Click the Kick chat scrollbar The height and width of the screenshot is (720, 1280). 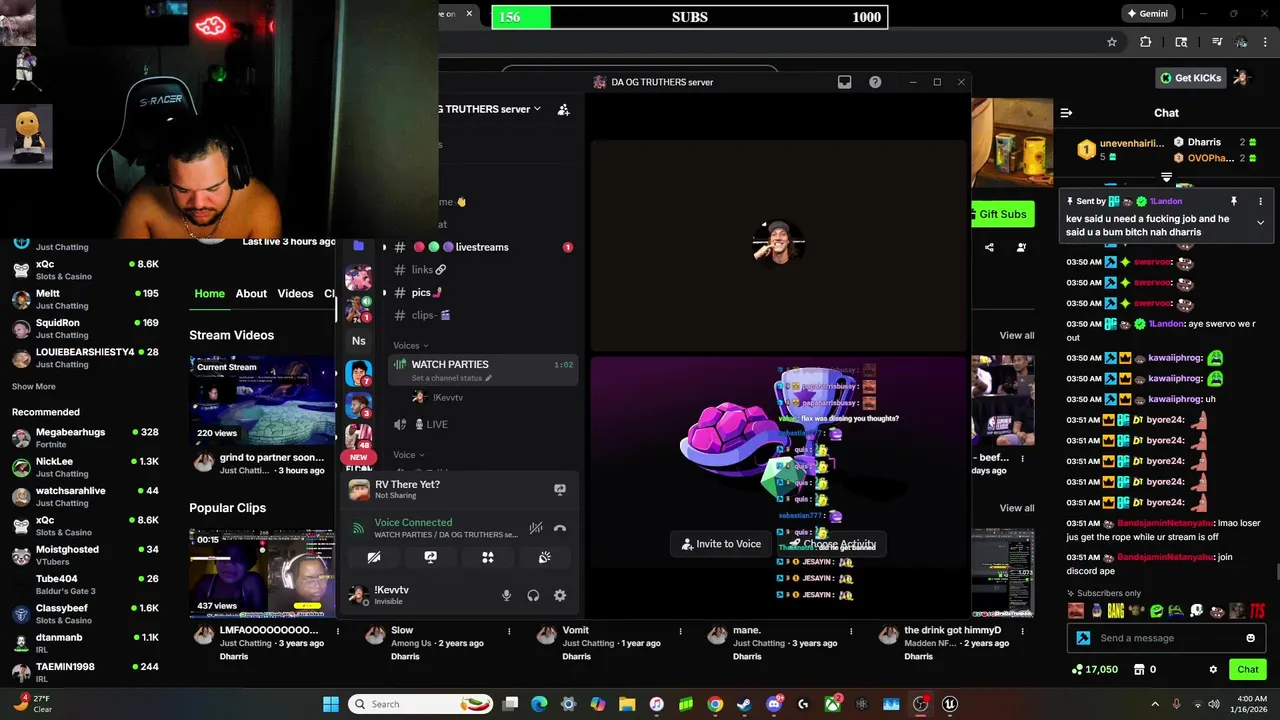click(1276, 572)
